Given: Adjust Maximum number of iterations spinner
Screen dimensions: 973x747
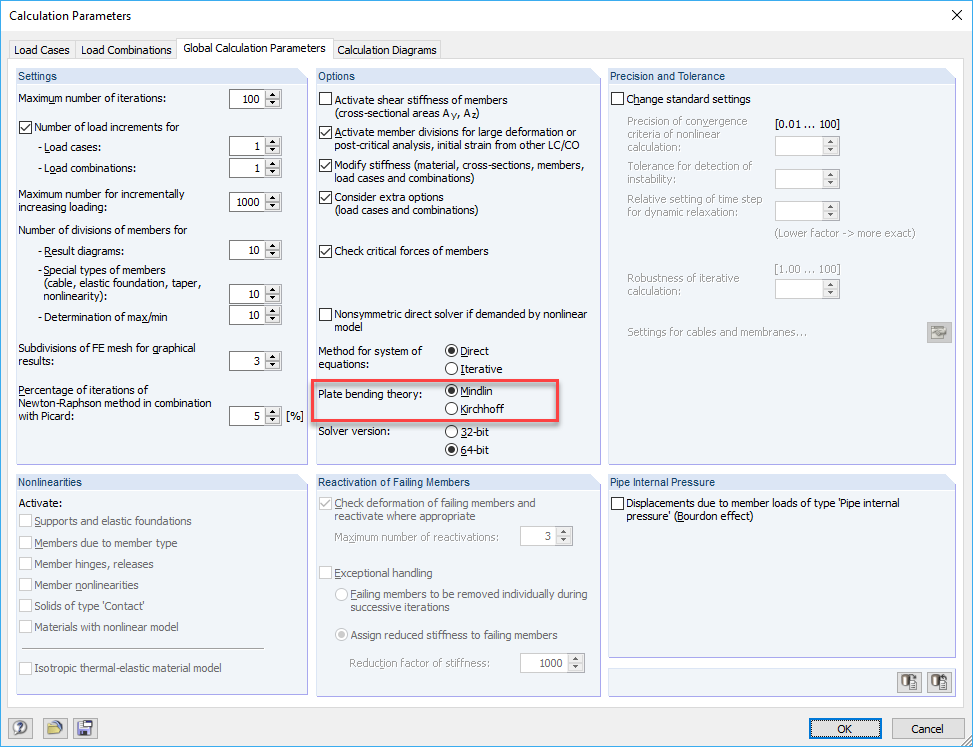Looking at the screenshot, I should [x=273, y=99].
